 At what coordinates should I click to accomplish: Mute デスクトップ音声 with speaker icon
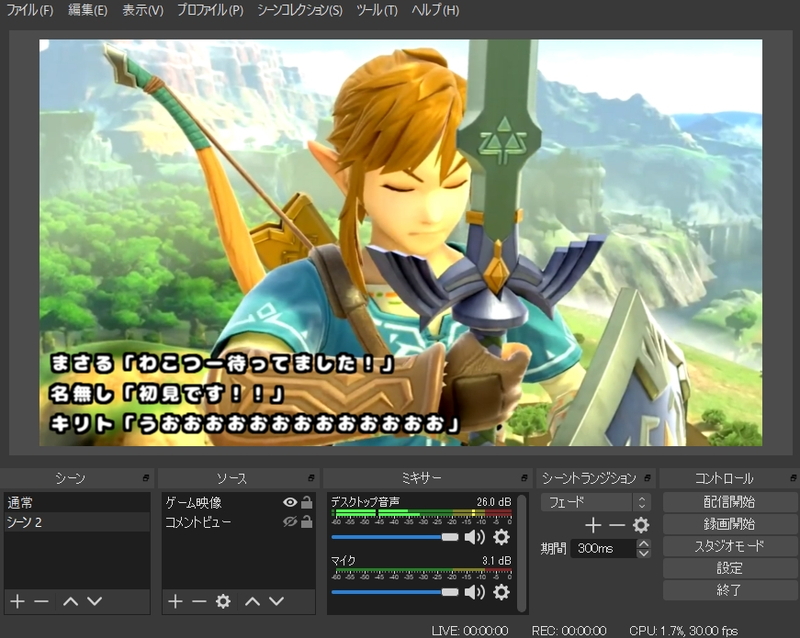(475, 537)
